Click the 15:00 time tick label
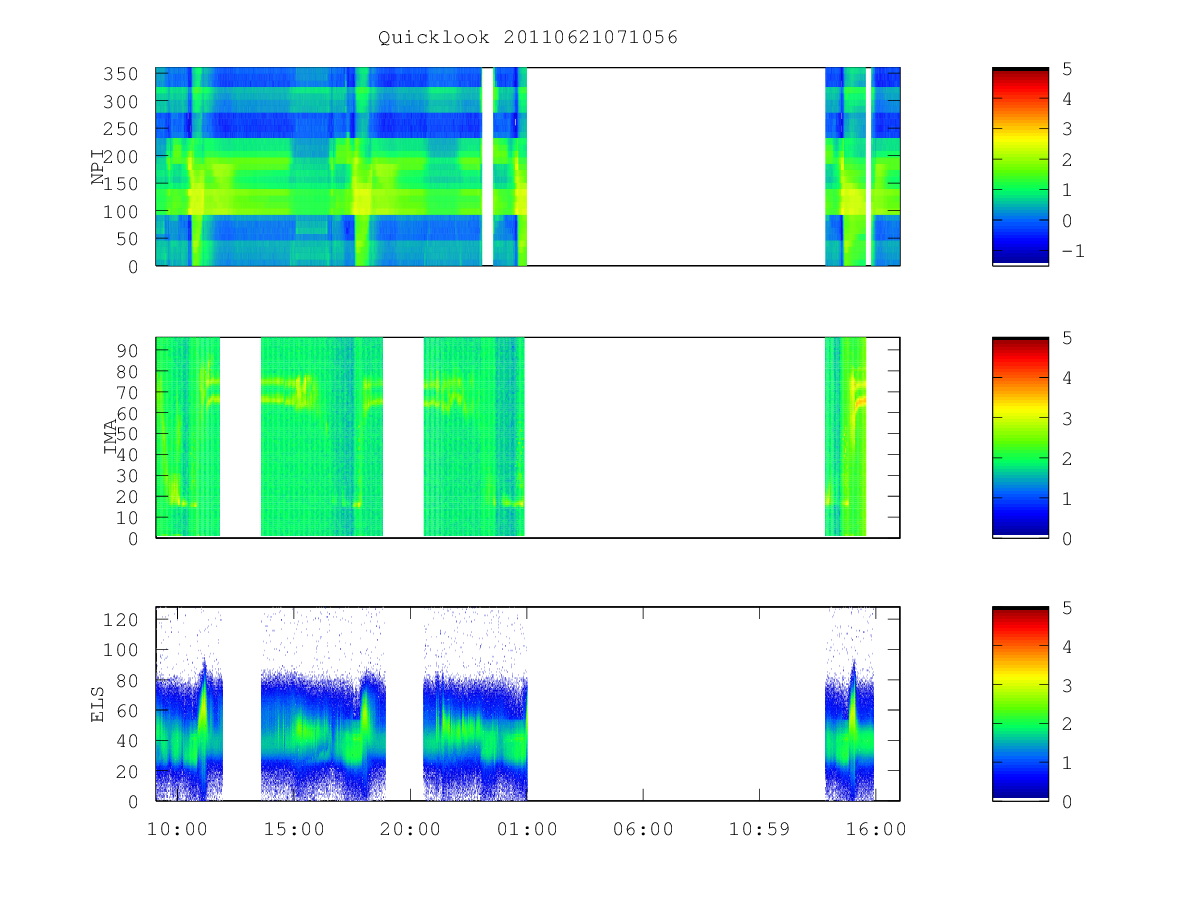The height and width of the screenshot is (900, 1200). [293, 829]
